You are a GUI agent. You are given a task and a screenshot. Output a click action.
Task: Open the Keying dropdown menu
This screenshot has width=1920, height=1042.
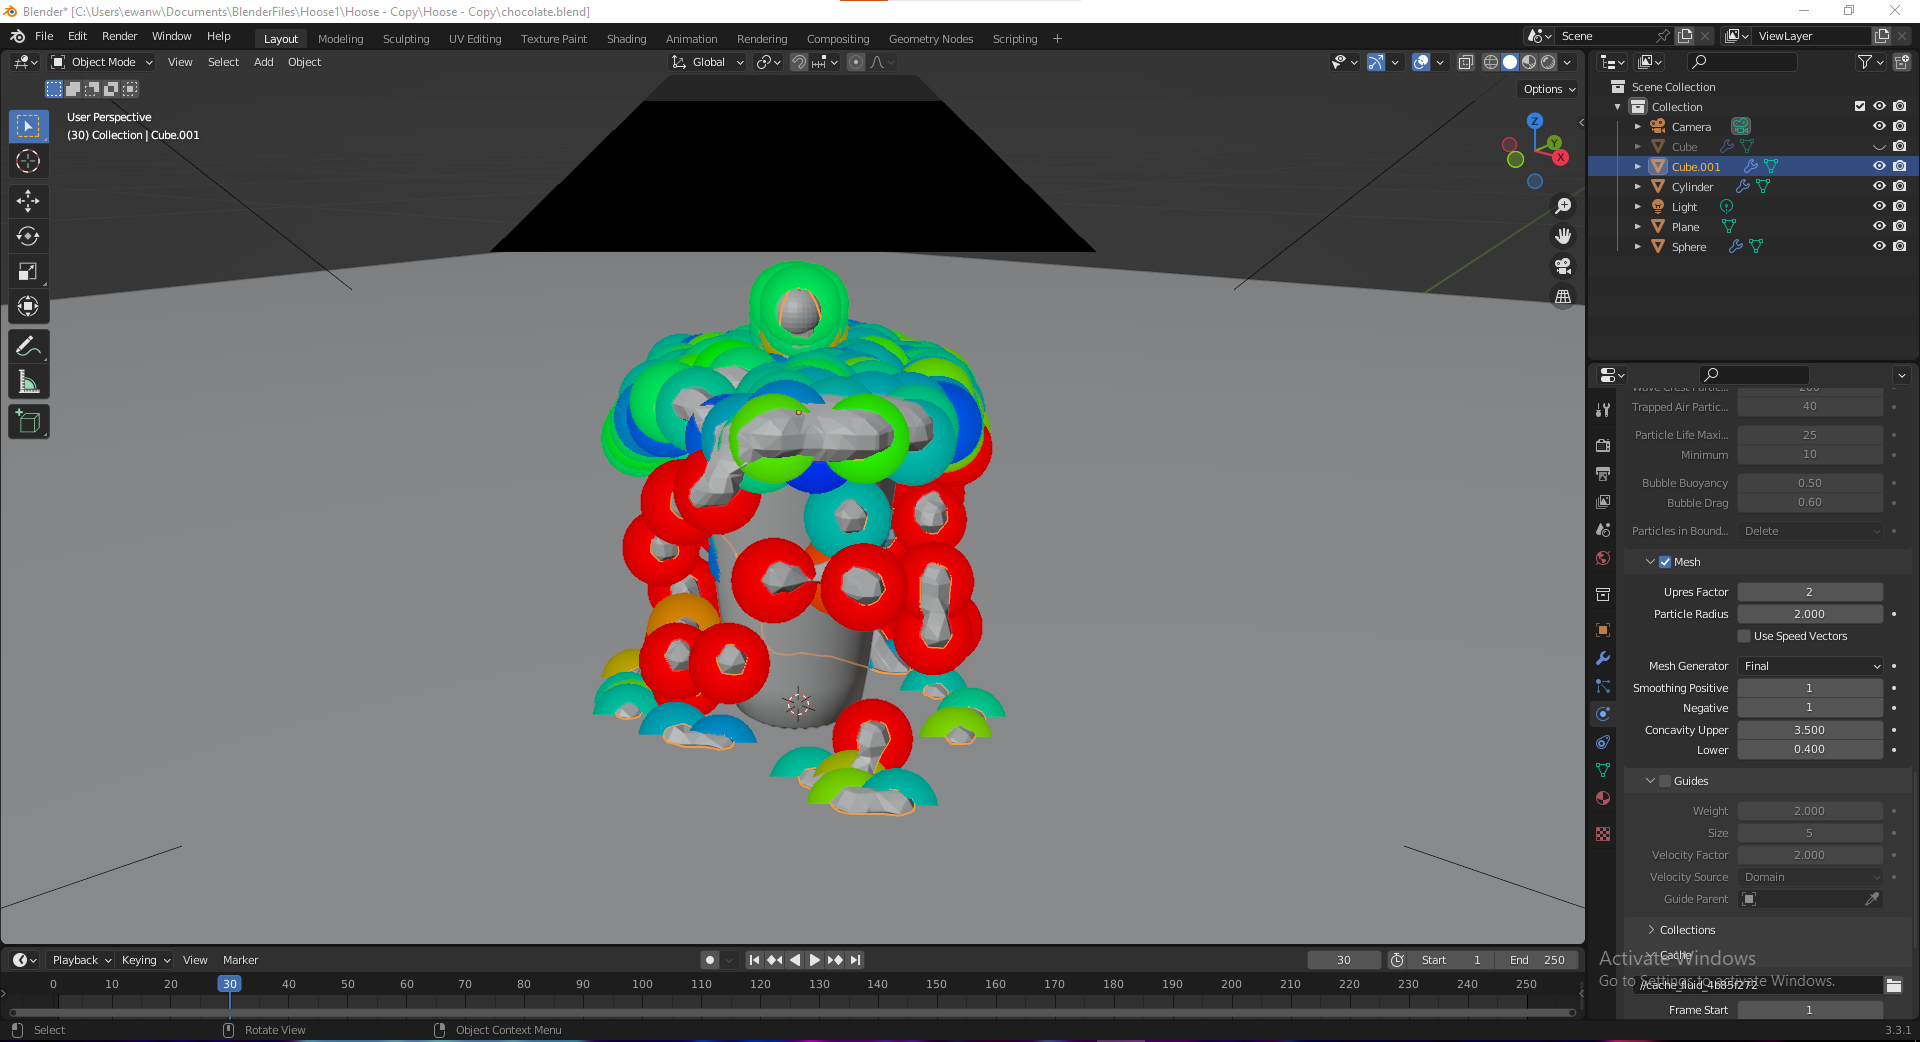click(x=145, y=960)
